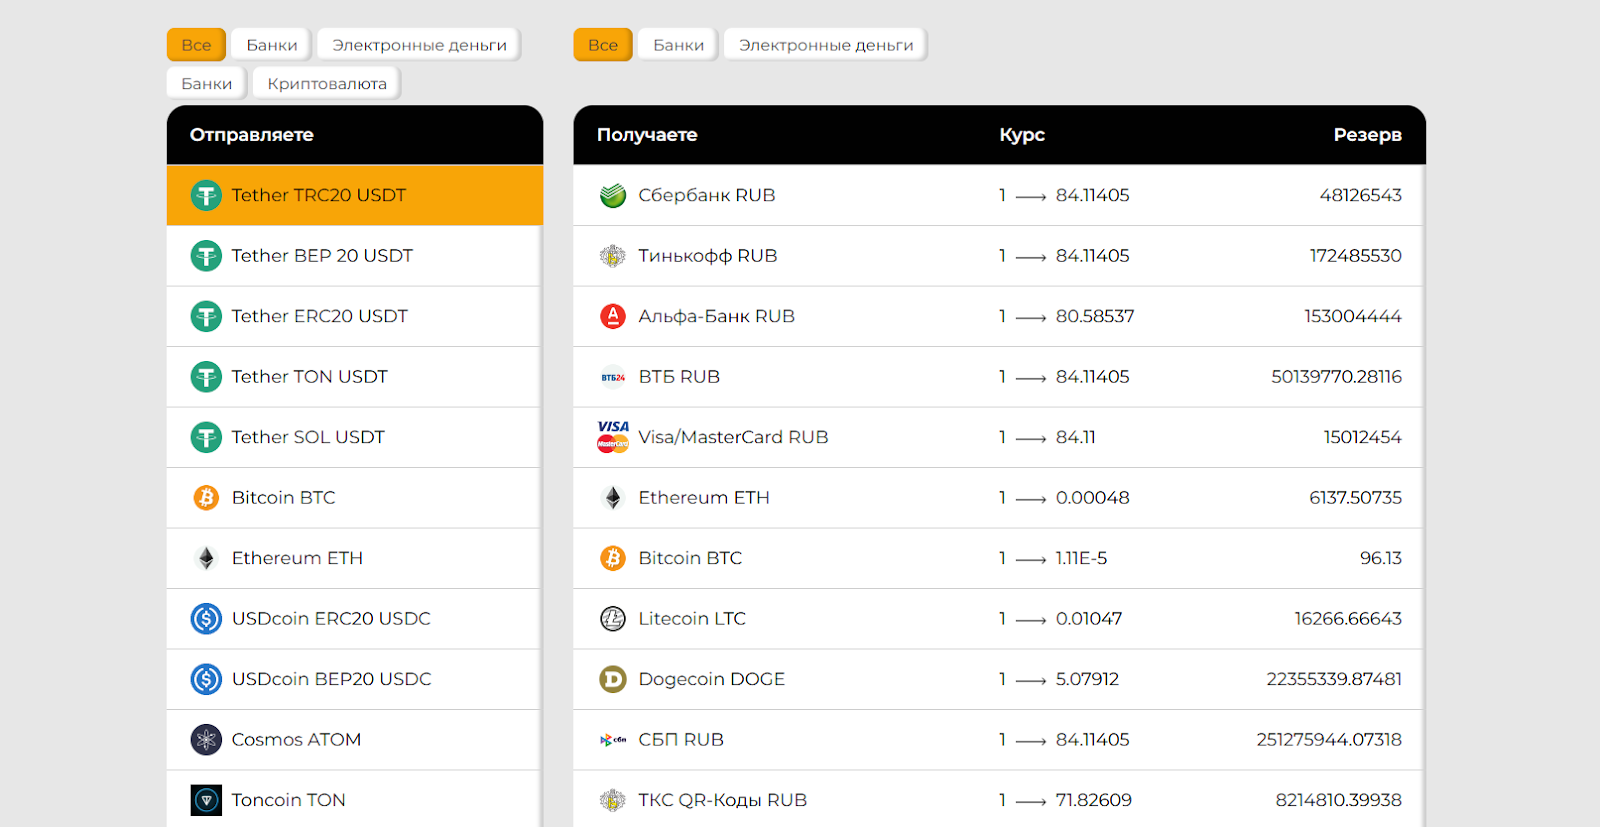This screenshot has width=1600, height=827.
Task: Choose right-side "Банки" filter tab
Action: point(678,45)
